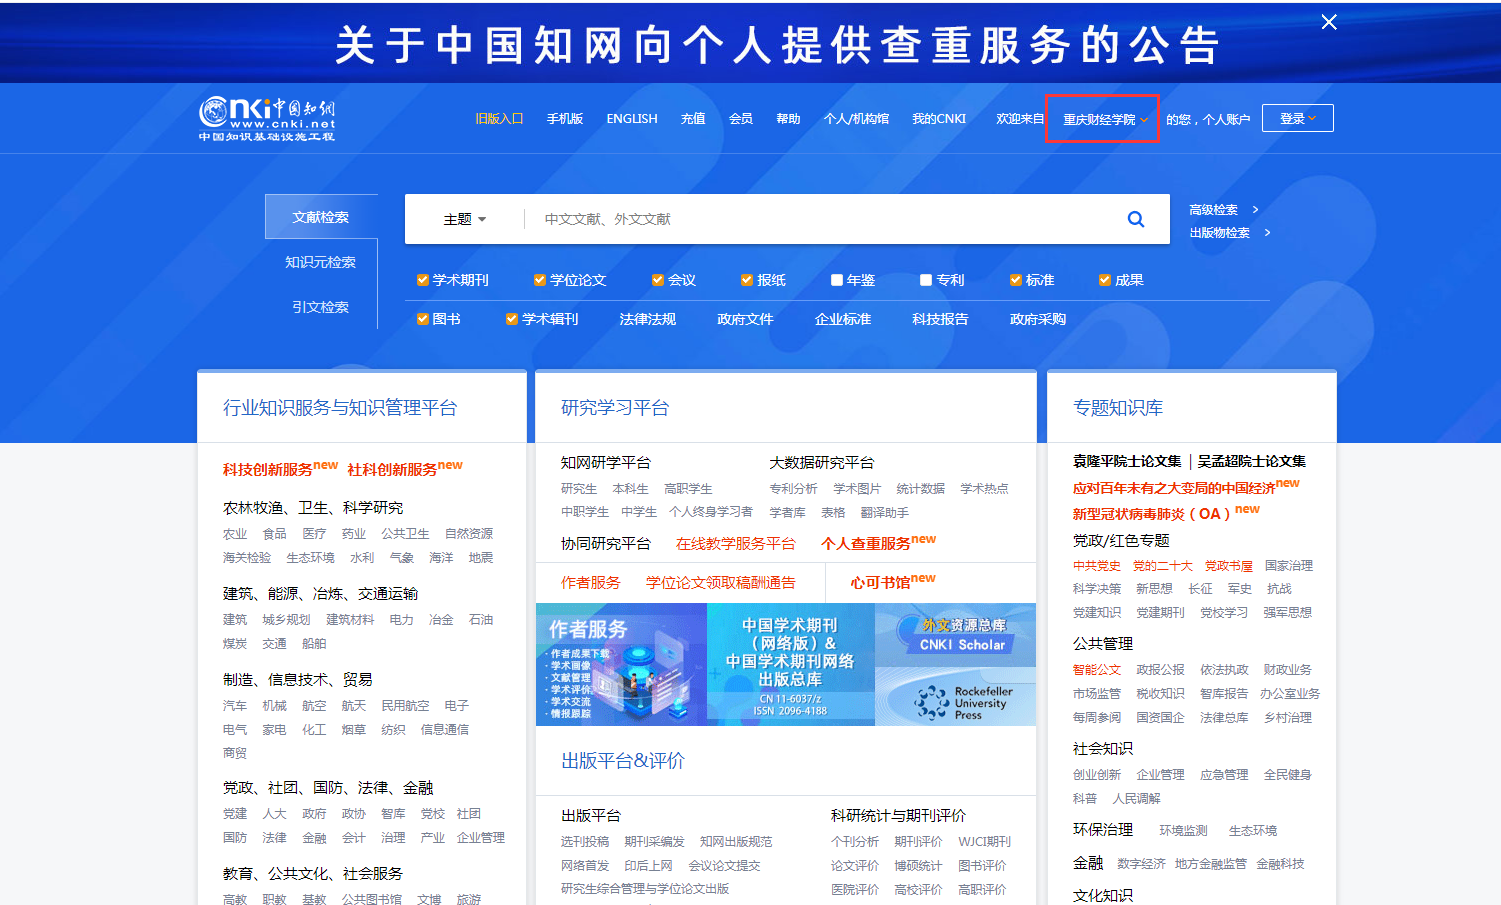
Task: Click the CNKI logo
Action: click(267, 119)
